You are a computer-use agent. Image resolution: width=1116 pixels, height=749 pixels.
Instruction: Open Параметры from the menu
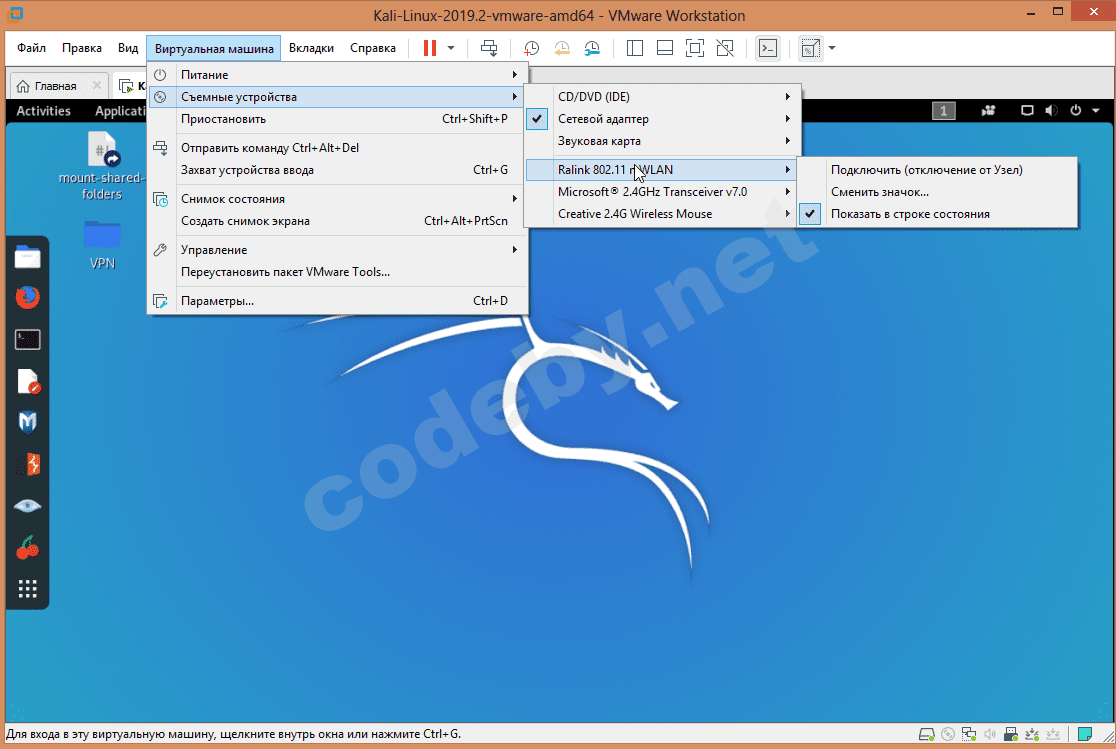[x=338, y=301]
